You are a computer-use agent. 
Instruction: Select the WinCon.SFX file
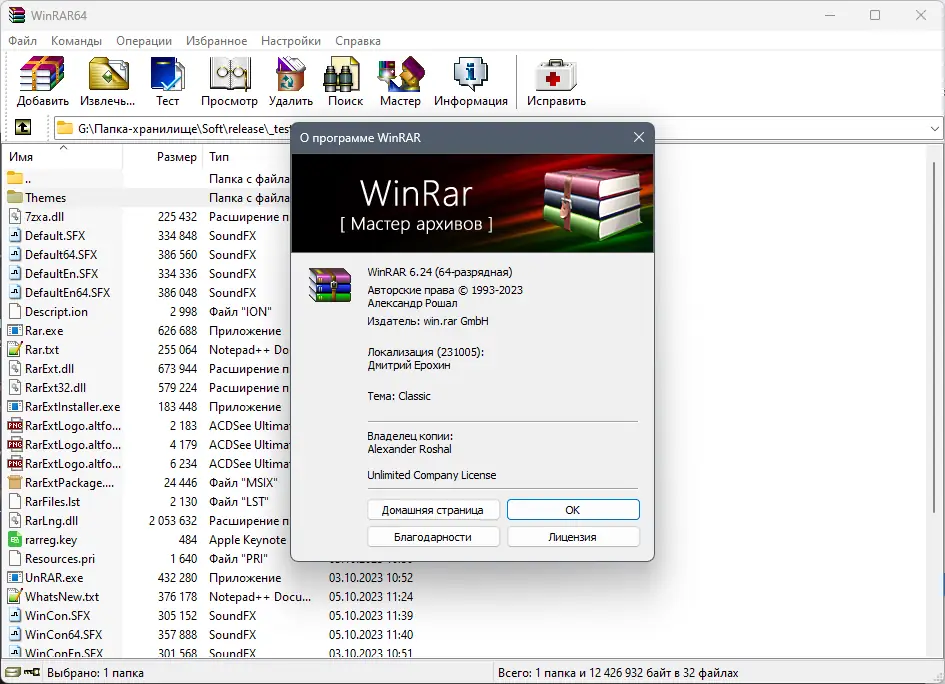[x=57, y=615]
